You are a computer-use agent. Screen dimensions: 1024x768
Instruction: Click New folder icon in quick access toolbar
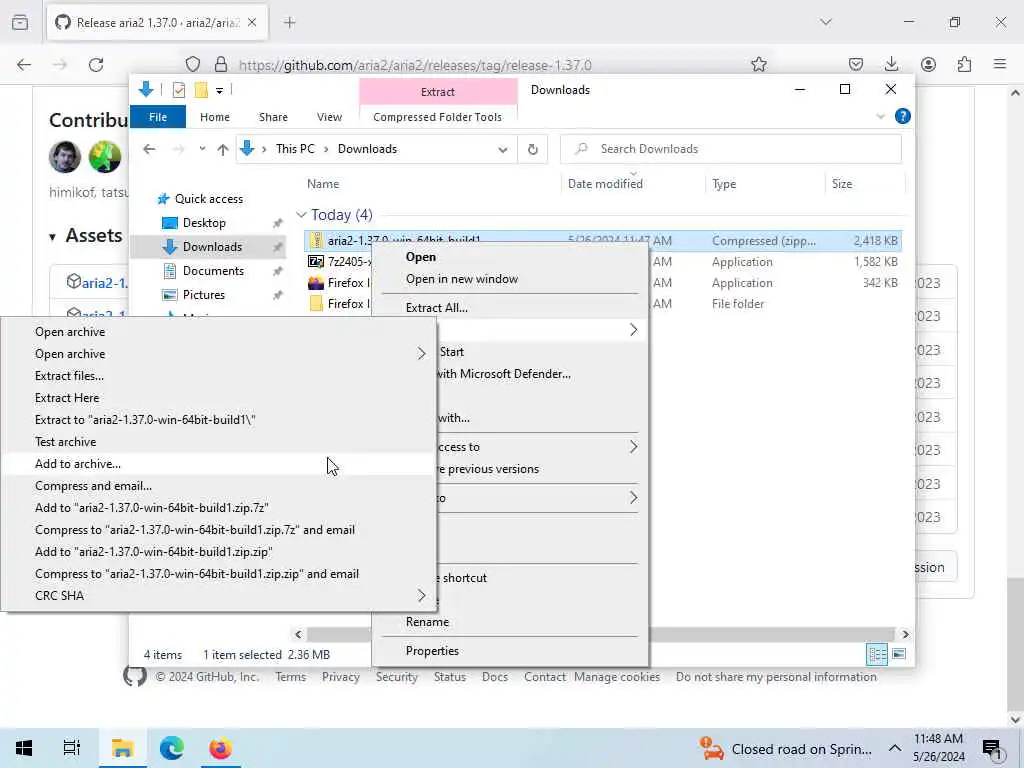click(x=201, y=90)
